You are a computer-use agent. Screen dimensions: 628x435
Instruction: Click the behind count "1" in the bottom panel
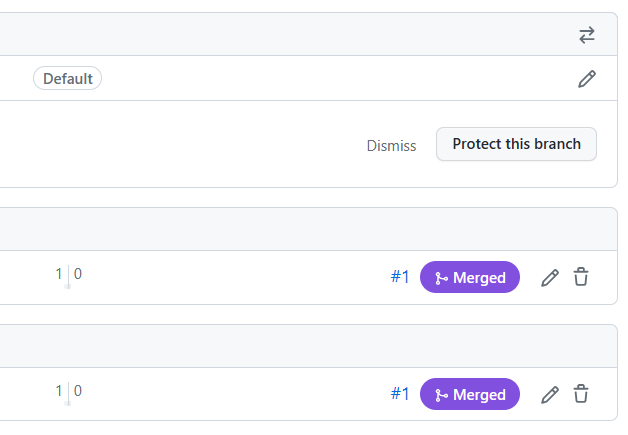(59, 390)
